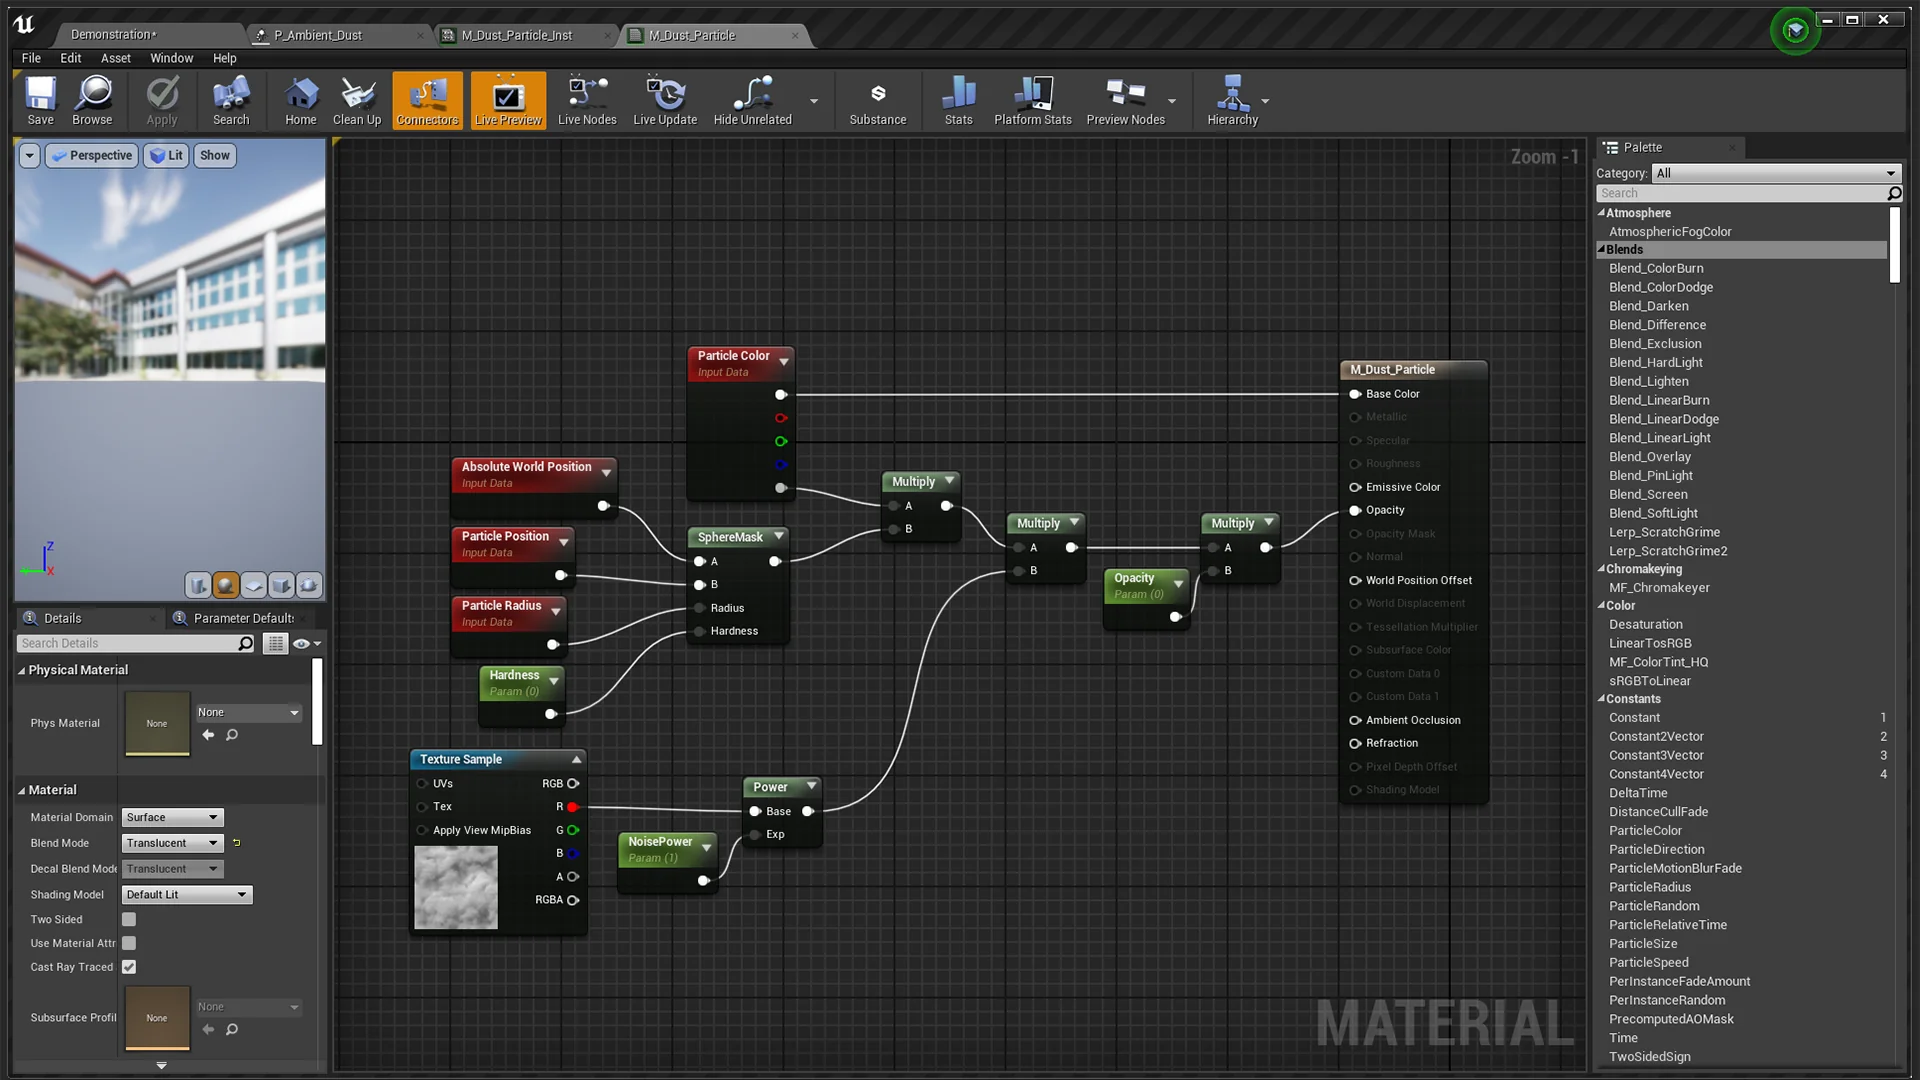Collapse the Material section in Details
1920x1080 pixels.
[x=21, y=790]
